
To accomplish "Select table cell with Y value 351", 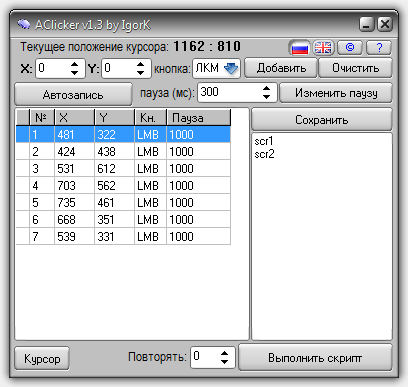I will tap(114, 220).
